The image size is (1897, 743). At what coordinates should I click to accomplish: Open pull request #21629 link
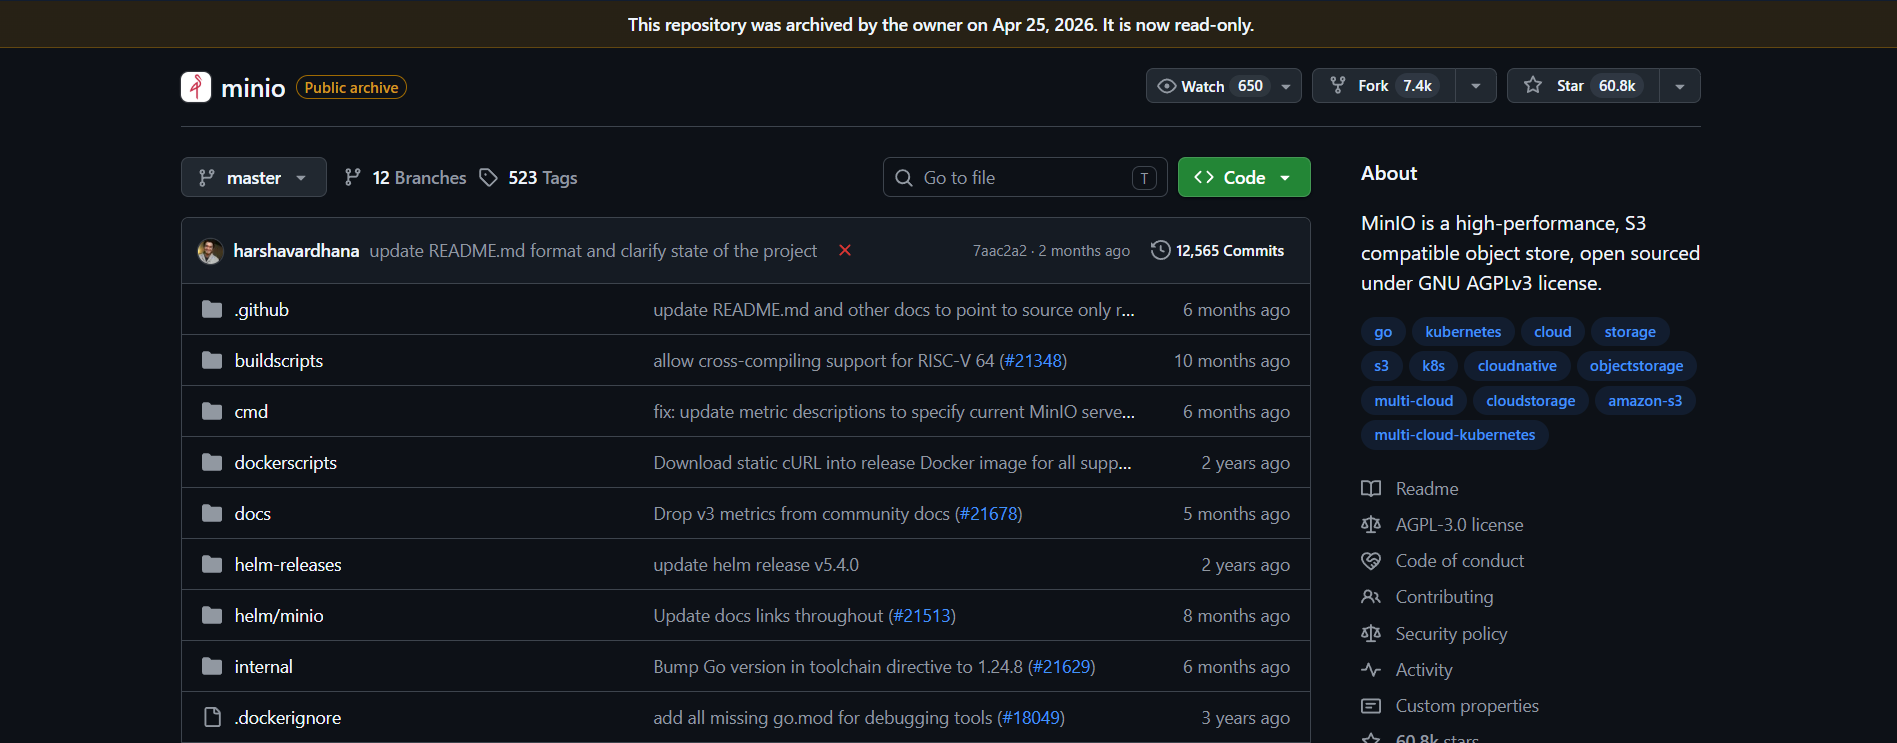[1061, 667]
